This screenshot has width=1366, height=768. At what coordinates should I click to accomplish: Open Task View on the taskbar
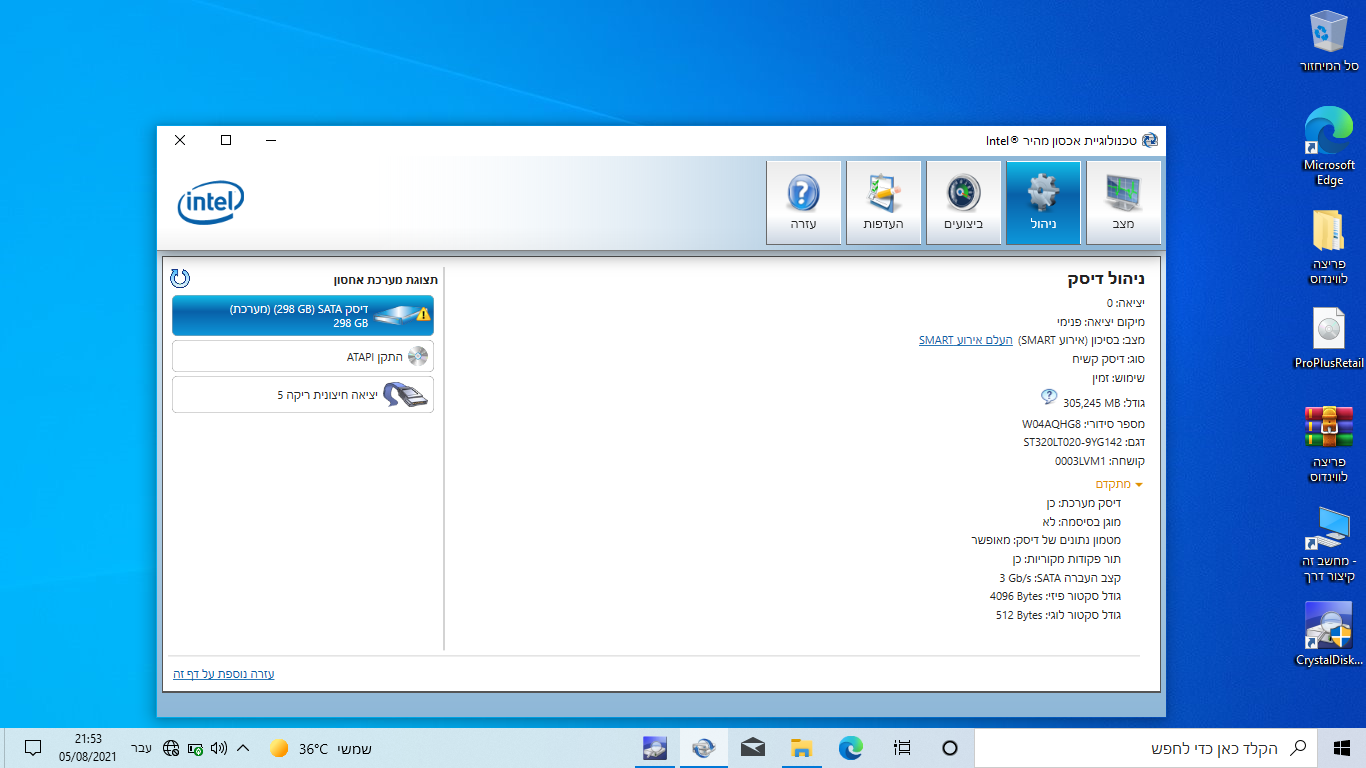pyautogui.click(x=902, y=748)
